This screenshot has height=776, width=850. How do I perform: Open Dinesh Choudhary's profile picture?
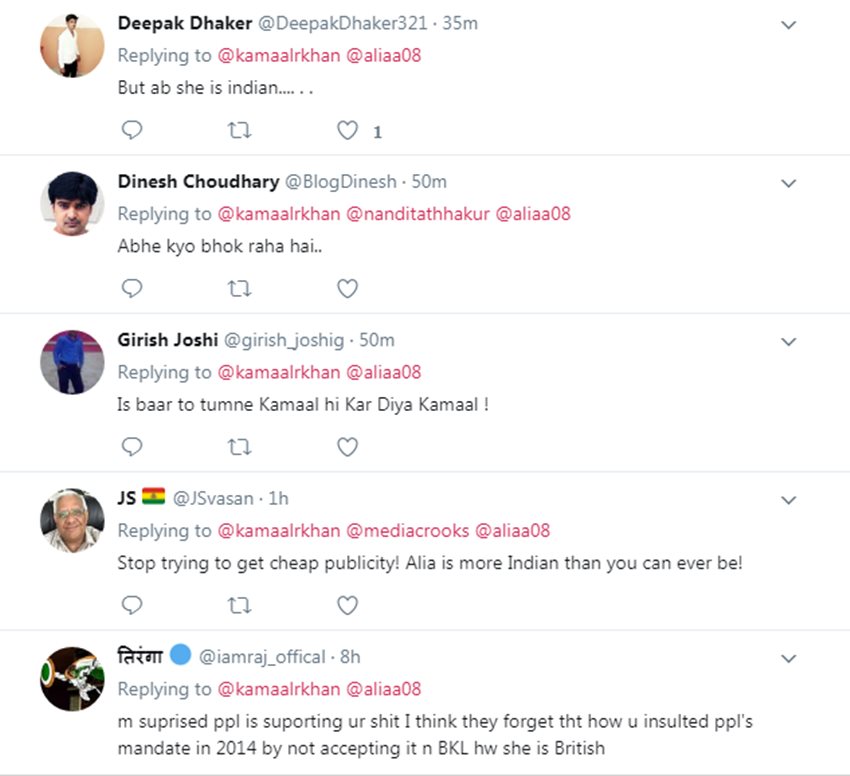72,204
